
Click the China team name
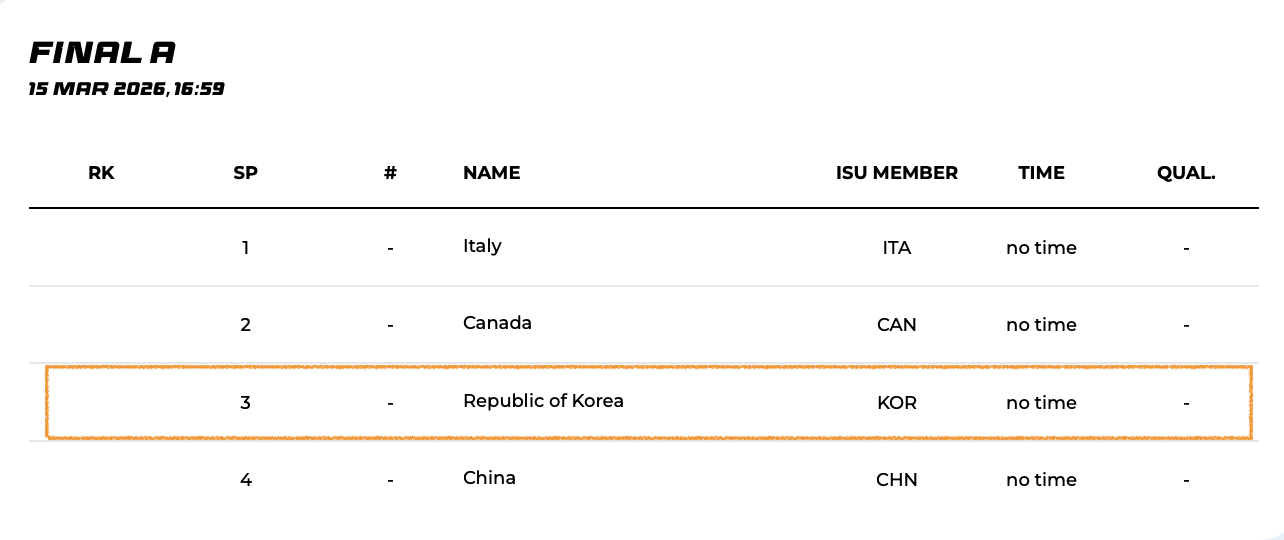489,478
